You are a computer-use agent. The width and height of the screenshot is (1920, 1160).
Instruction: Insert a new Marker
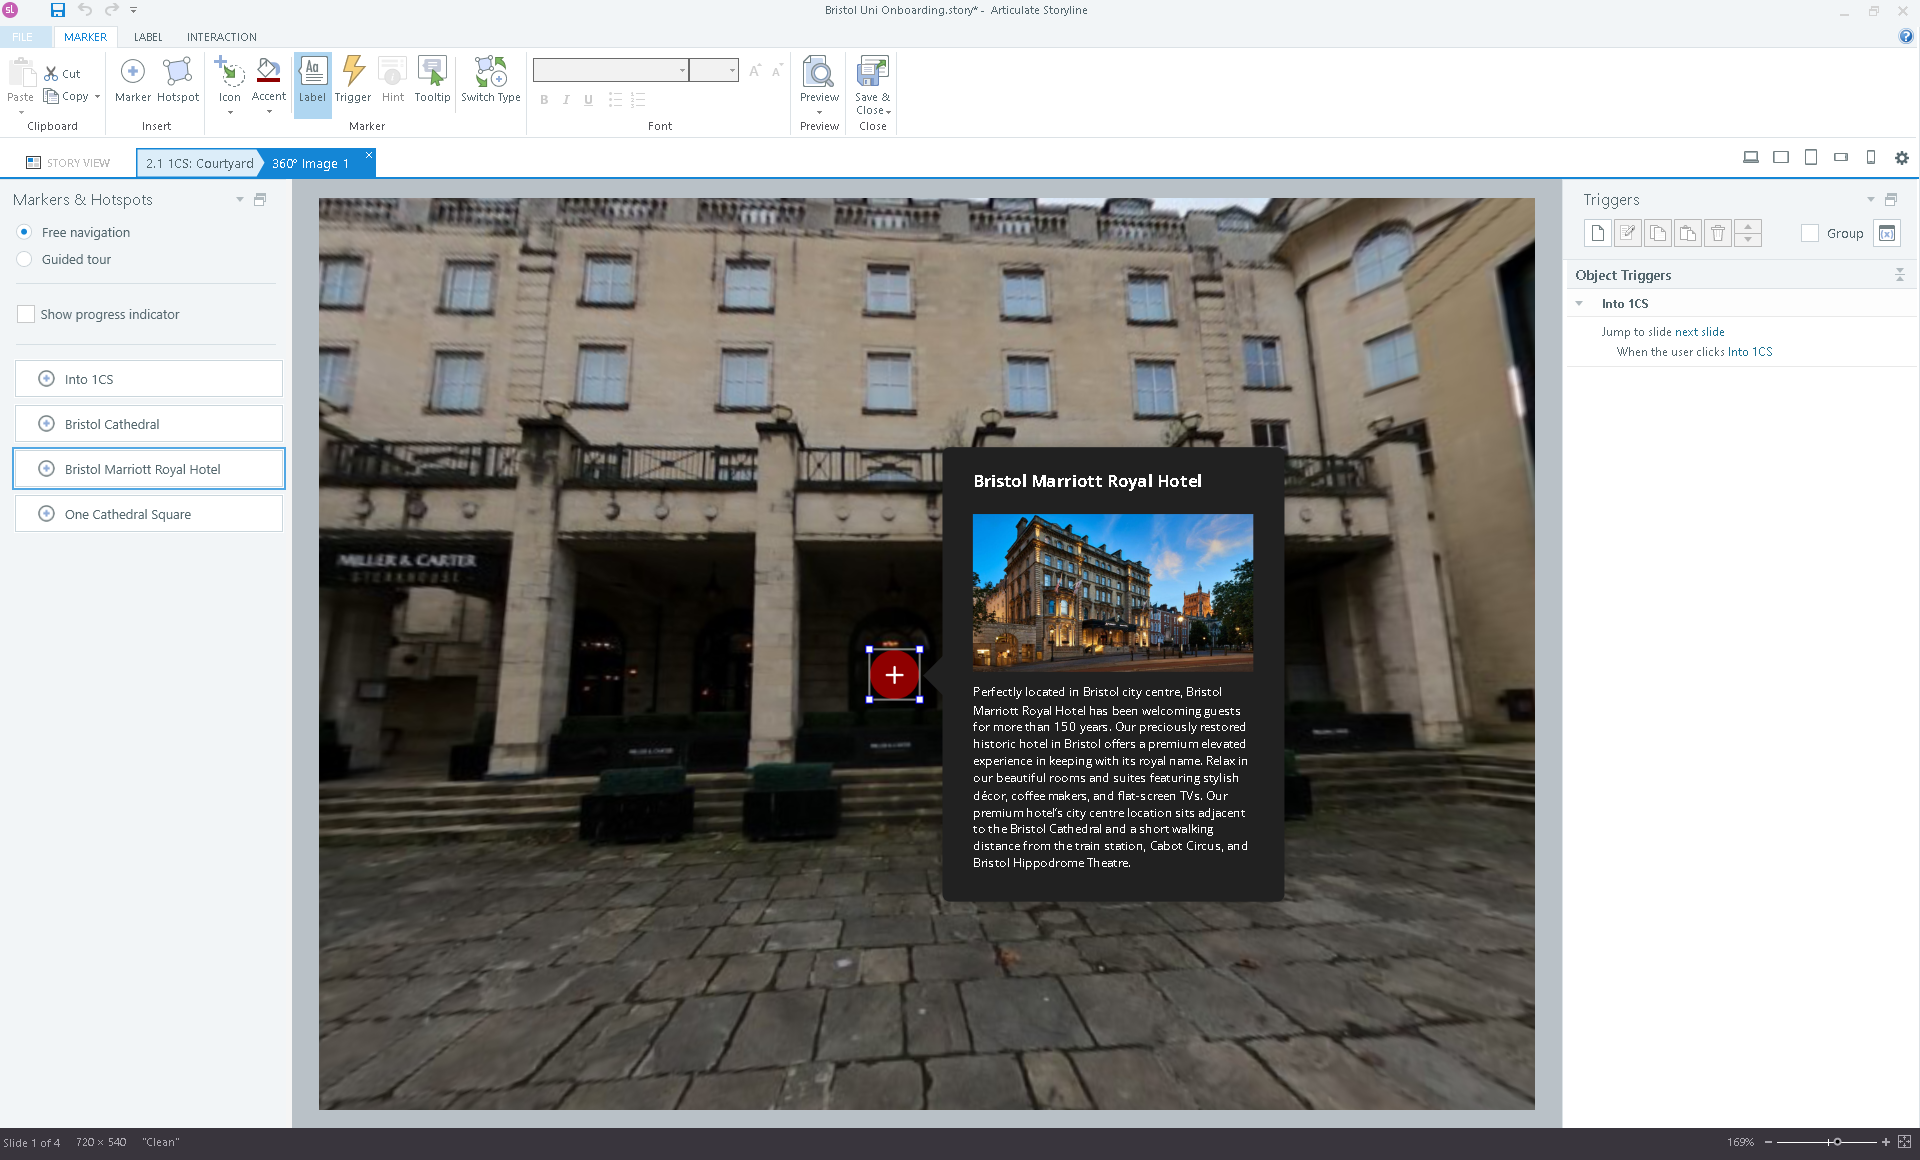coord(132,79)
